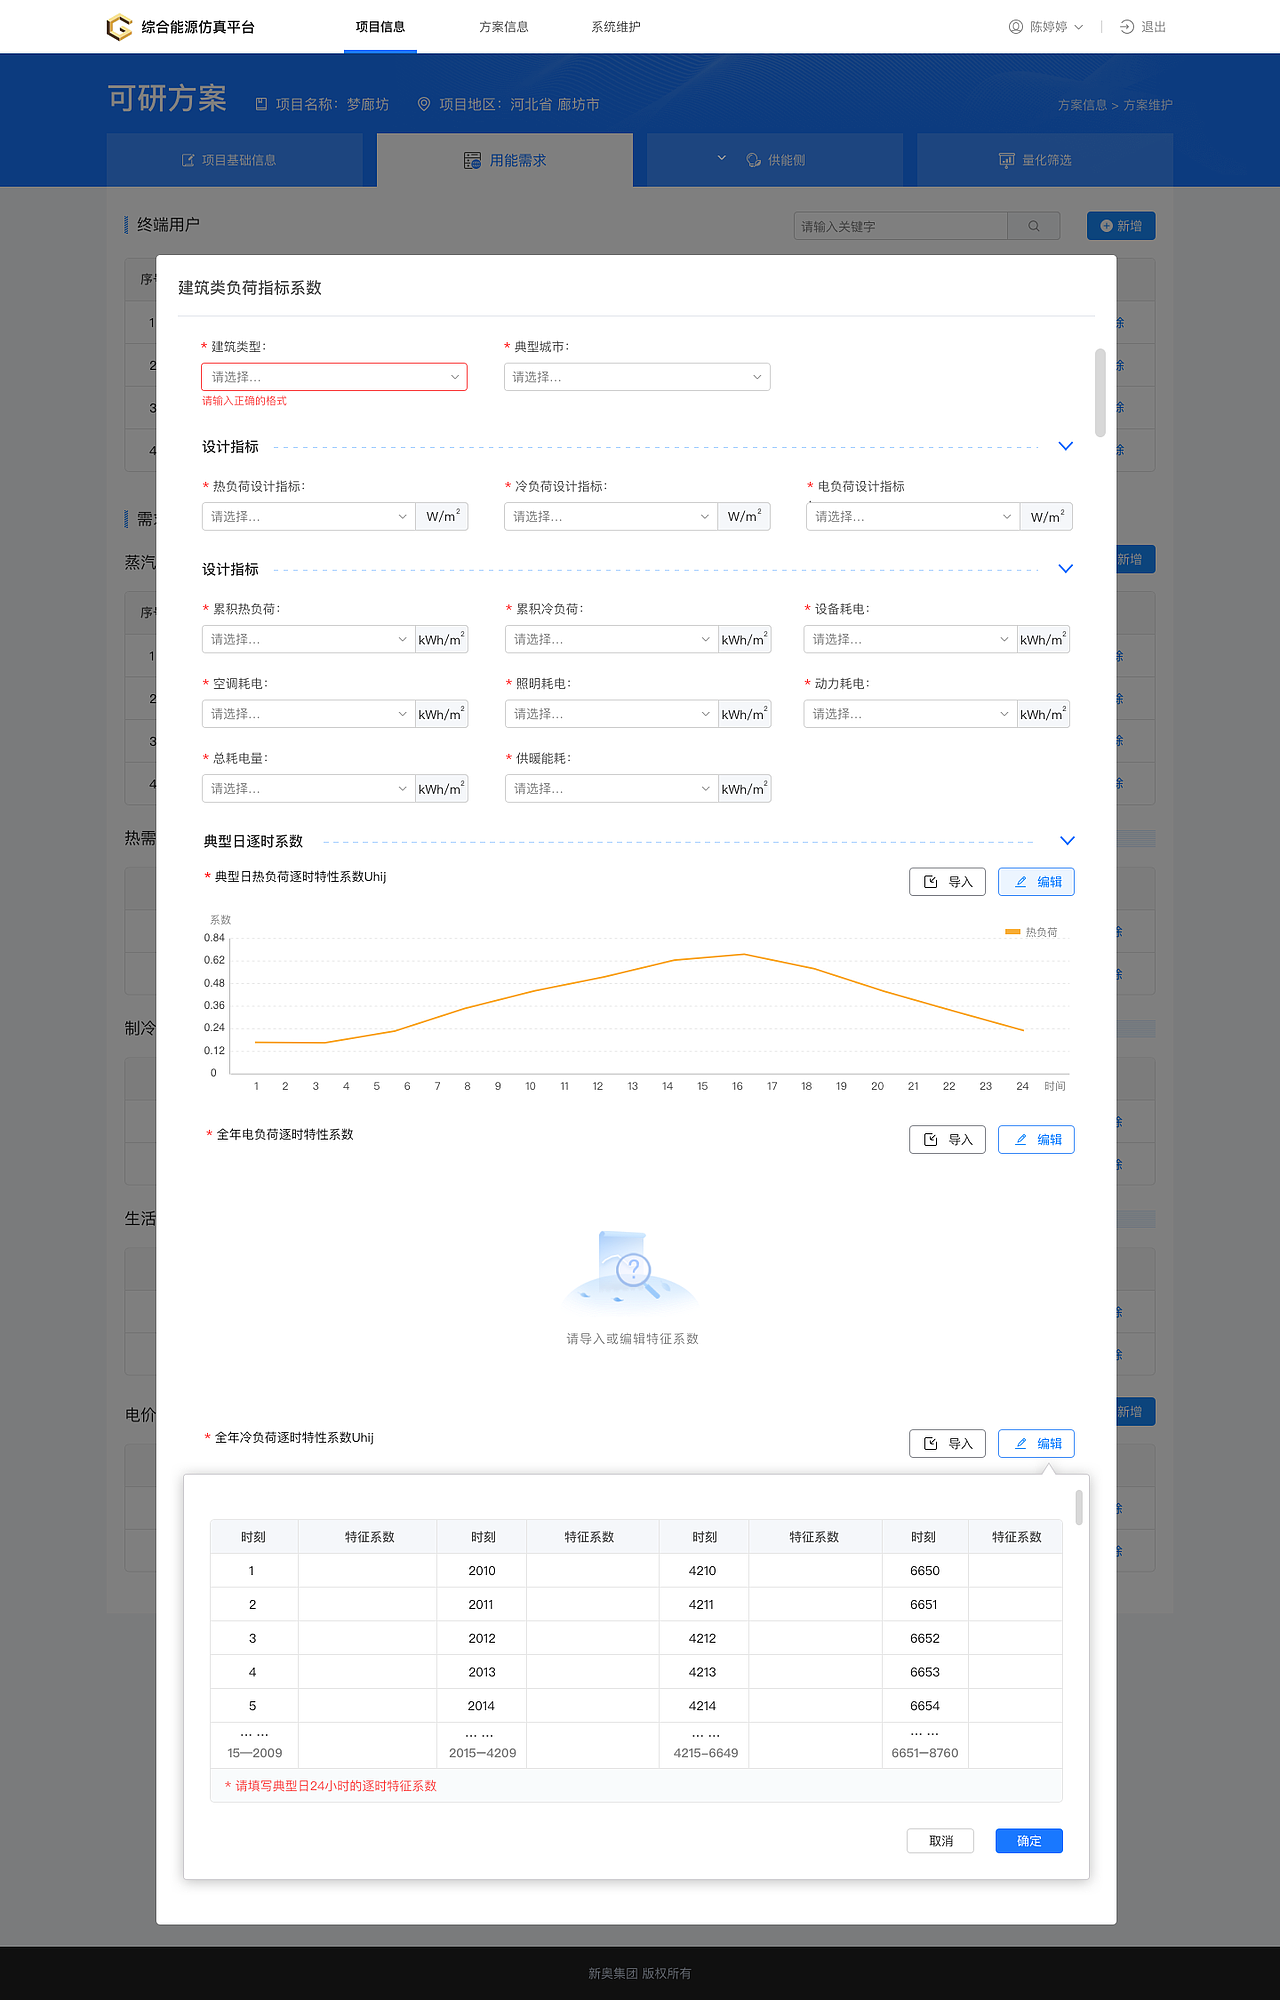This screenshot has width=1280, height=2000.
Task: Switch to 项目基础信息 tab
Action: point(235,160)
